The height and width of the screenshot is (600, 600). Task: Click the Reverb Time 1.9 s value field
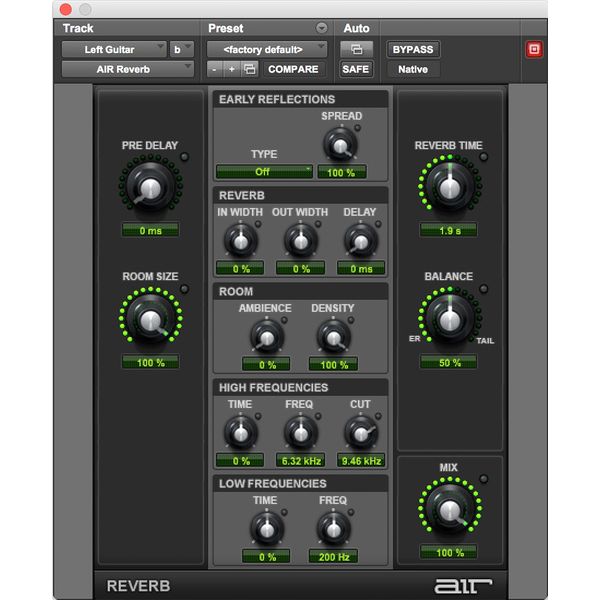tap(449, 230)
